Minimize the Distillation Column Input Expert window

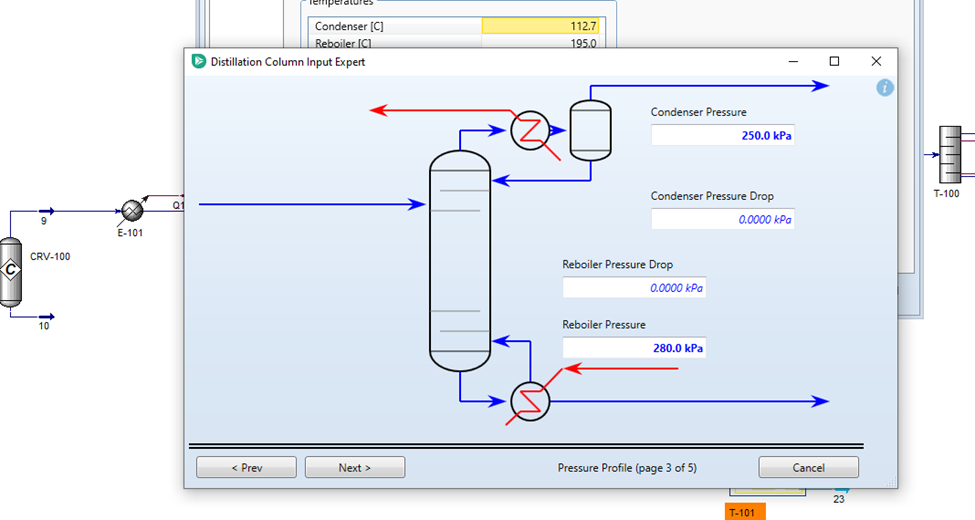(793, 61)
